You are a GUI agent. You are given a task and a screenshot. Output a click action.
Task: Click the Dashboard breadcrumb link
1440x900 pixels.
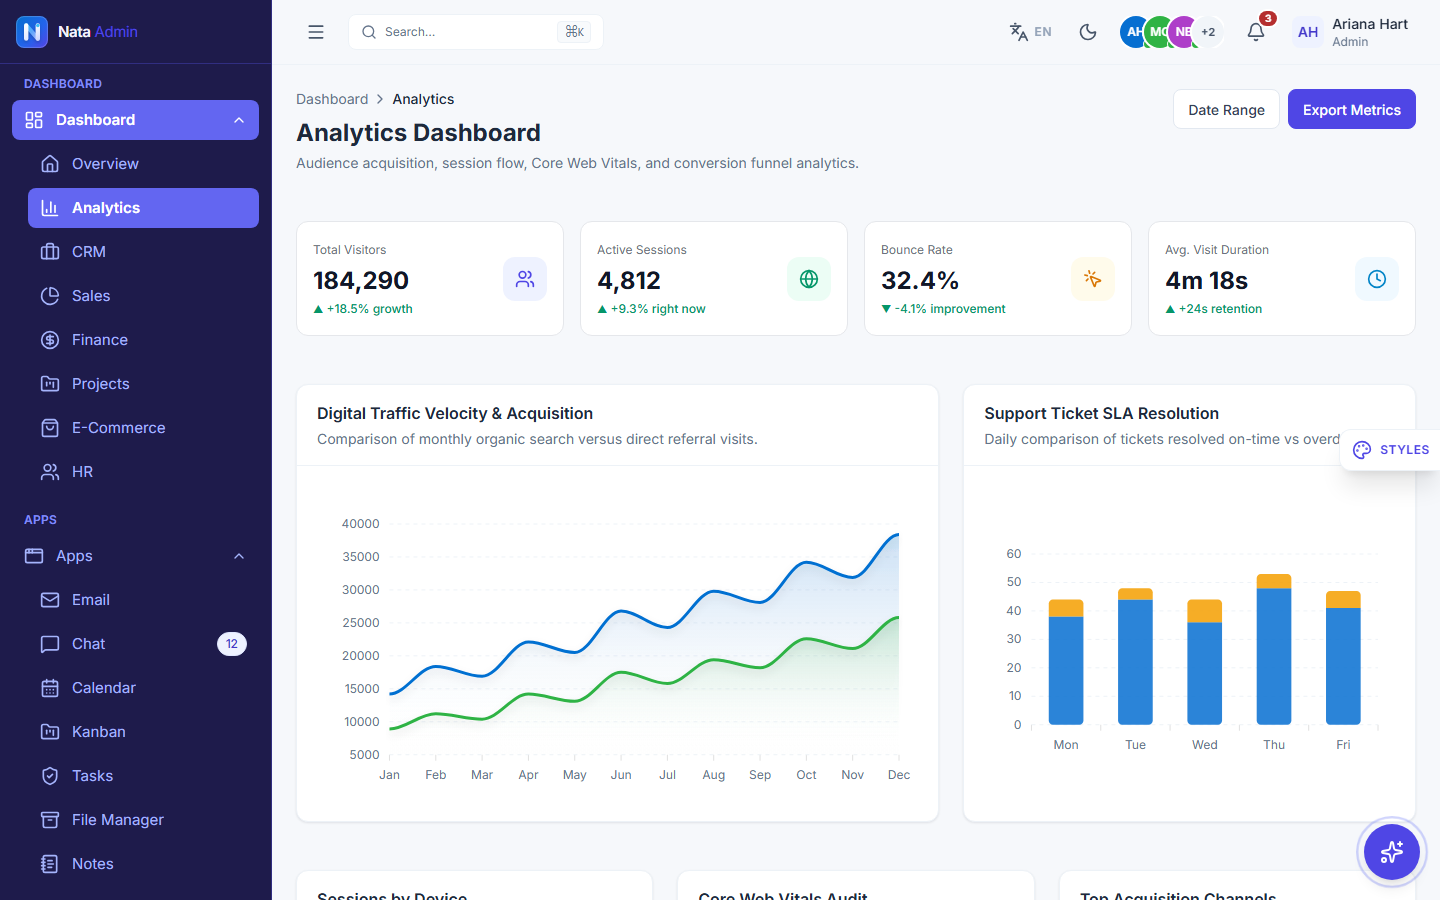tap(332, 99)
